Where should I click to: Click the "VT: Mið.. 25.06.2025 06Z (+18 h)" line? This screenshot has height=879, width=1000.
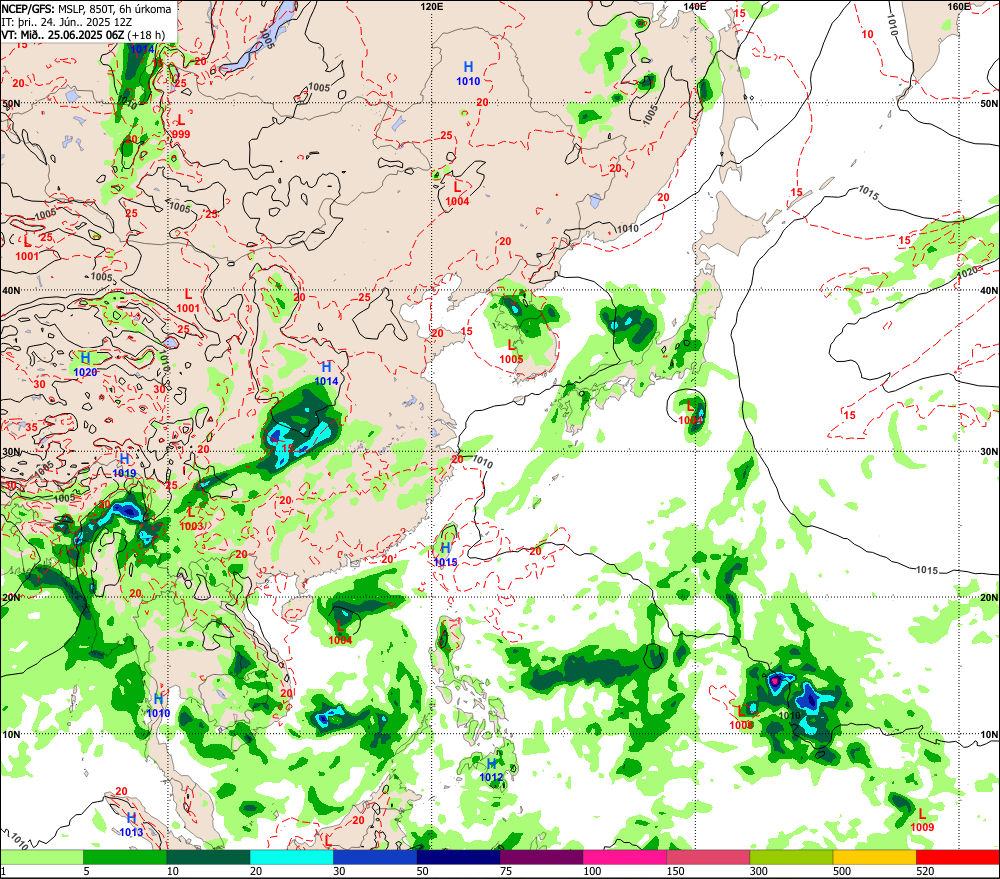[x=83, y=35]
